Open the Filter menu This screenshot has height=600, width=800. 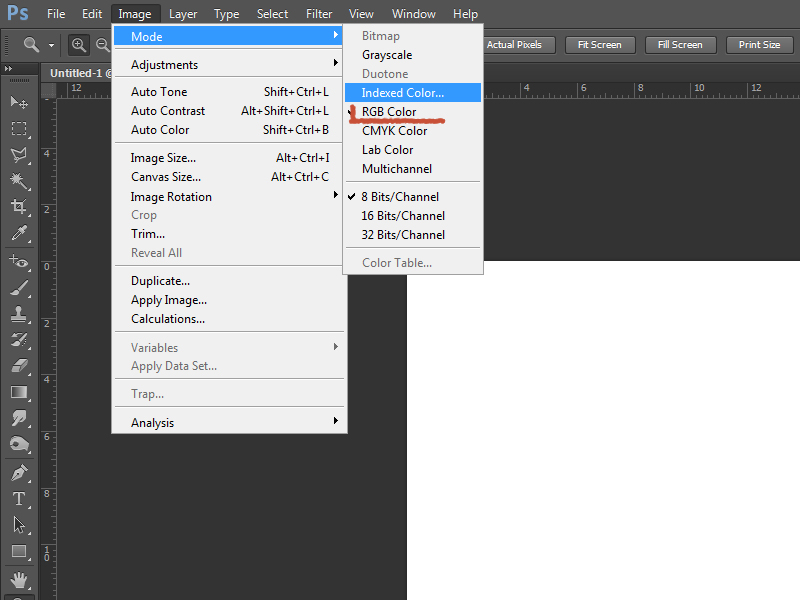(x=319, y=14)
